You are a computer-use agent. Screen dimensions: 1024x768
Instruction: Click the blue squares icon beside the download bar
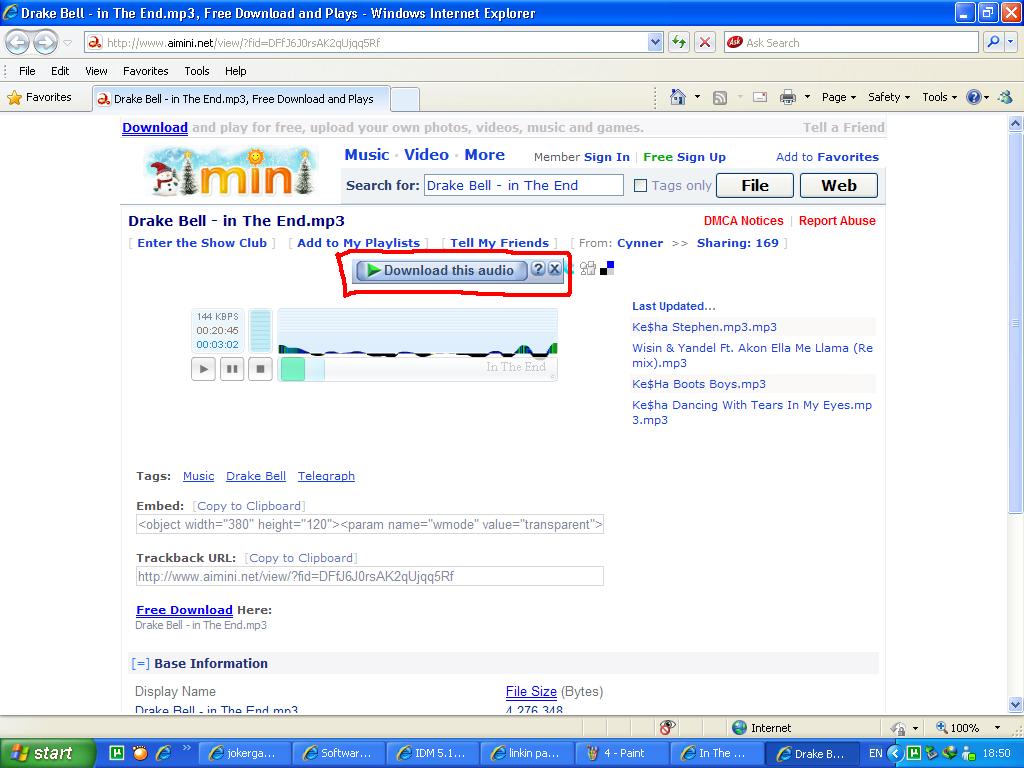click(x=607, y=268)
